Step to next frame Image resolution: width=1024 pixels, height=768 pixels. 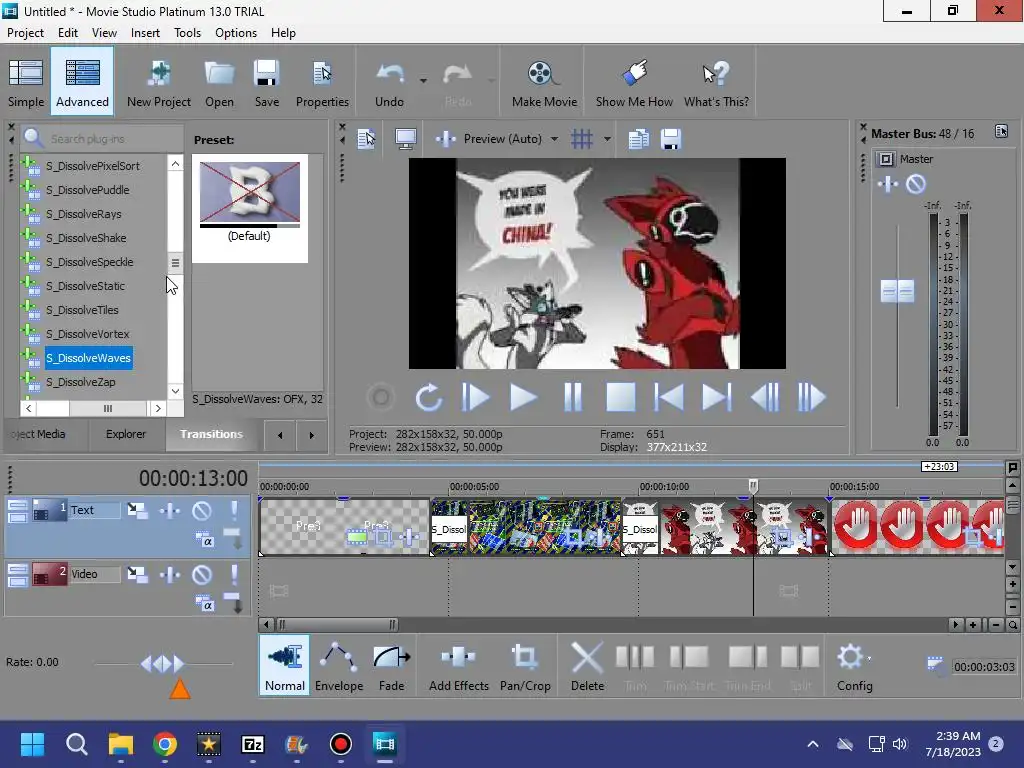812,397
